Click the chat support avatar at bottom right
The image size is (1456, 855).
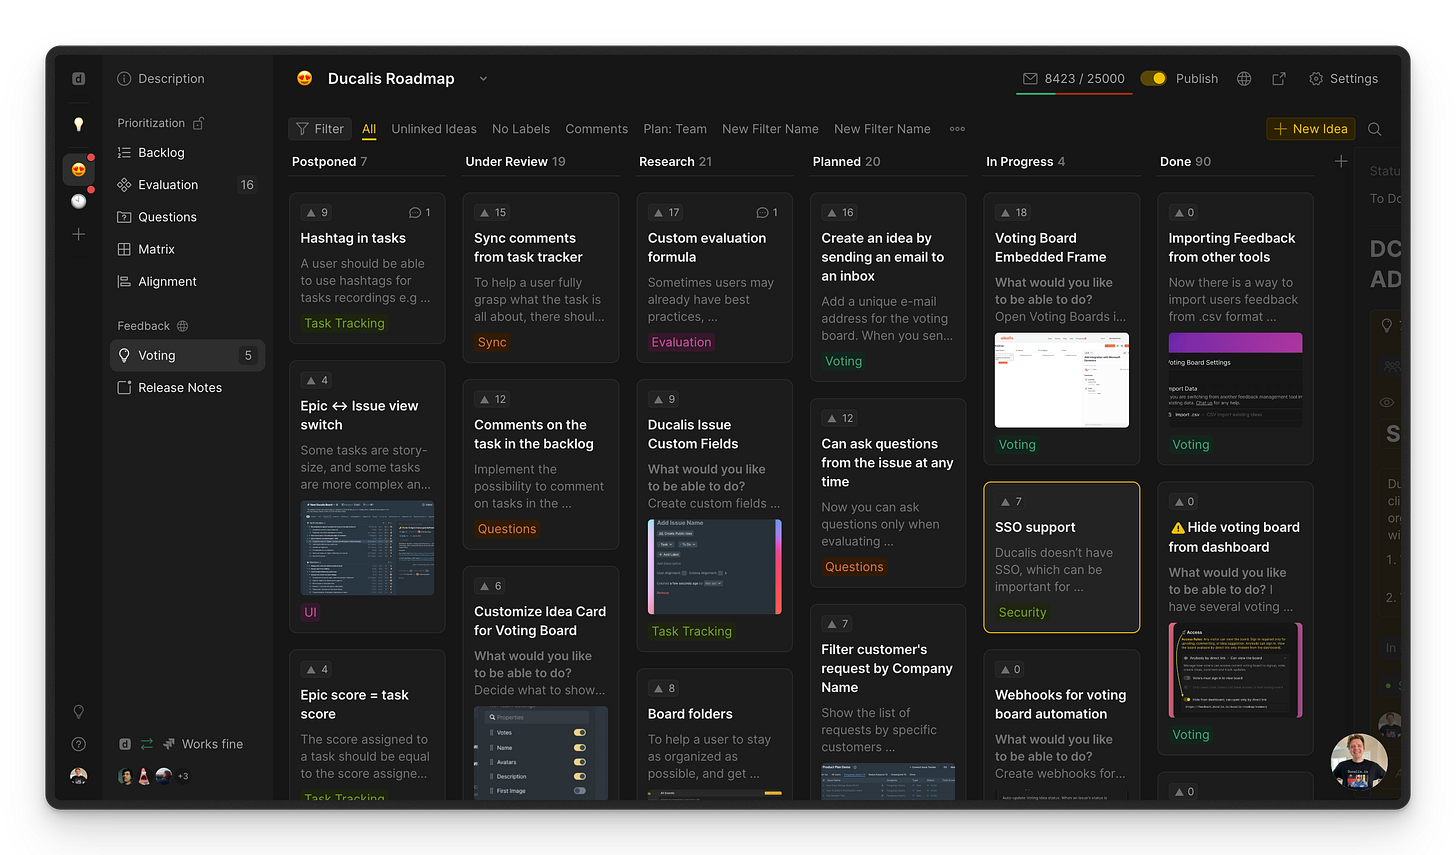[x=1359, y=762]
